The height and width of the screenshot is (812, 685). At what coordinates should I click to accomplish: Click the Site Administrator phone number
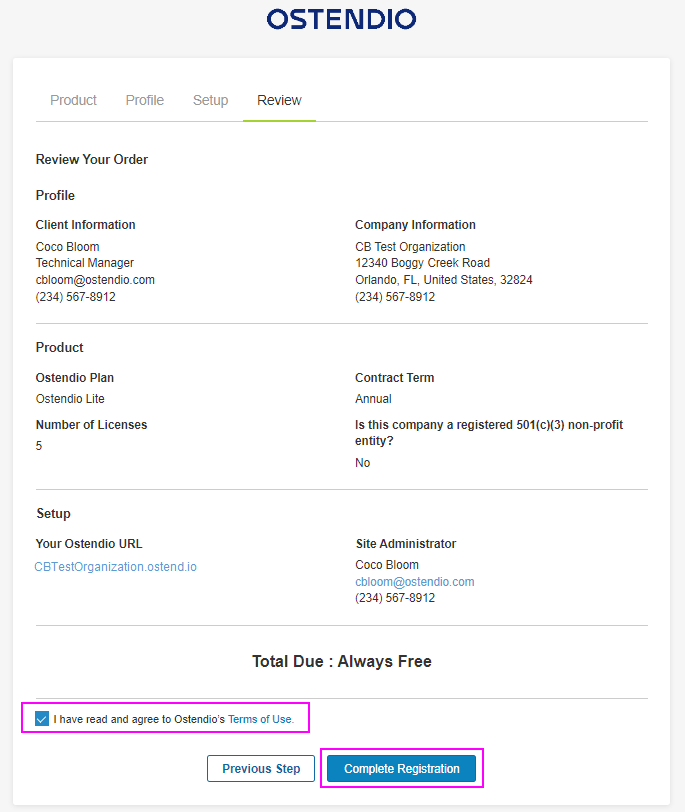395,598
